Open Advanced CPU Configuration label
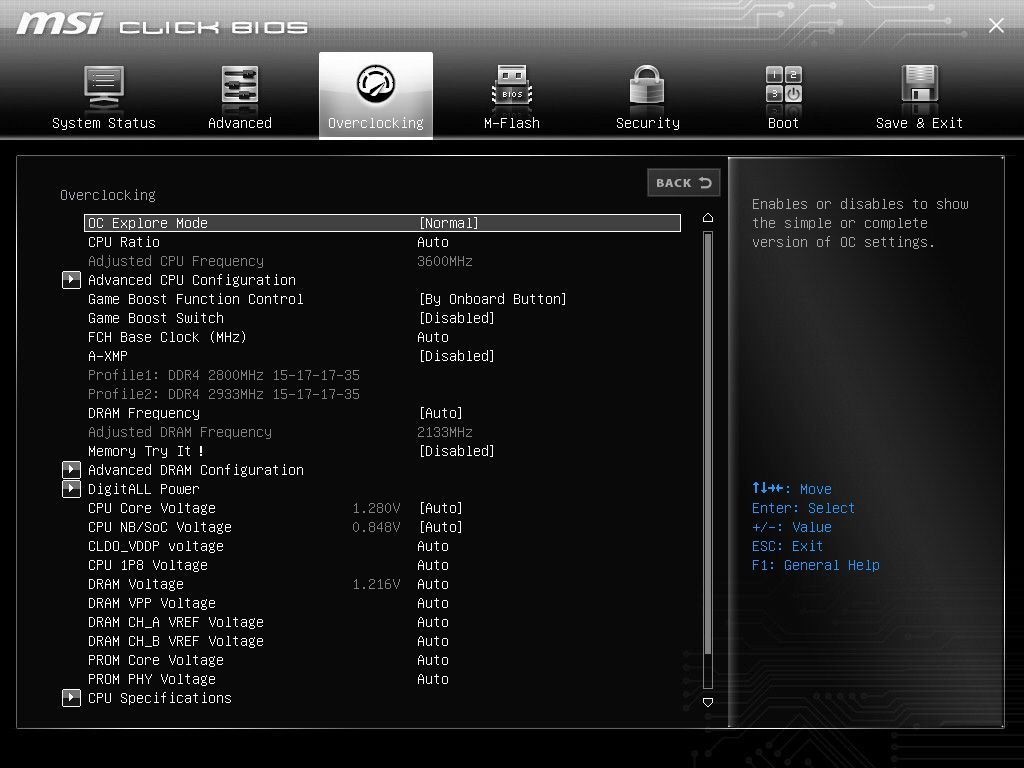 pos(192,280)
